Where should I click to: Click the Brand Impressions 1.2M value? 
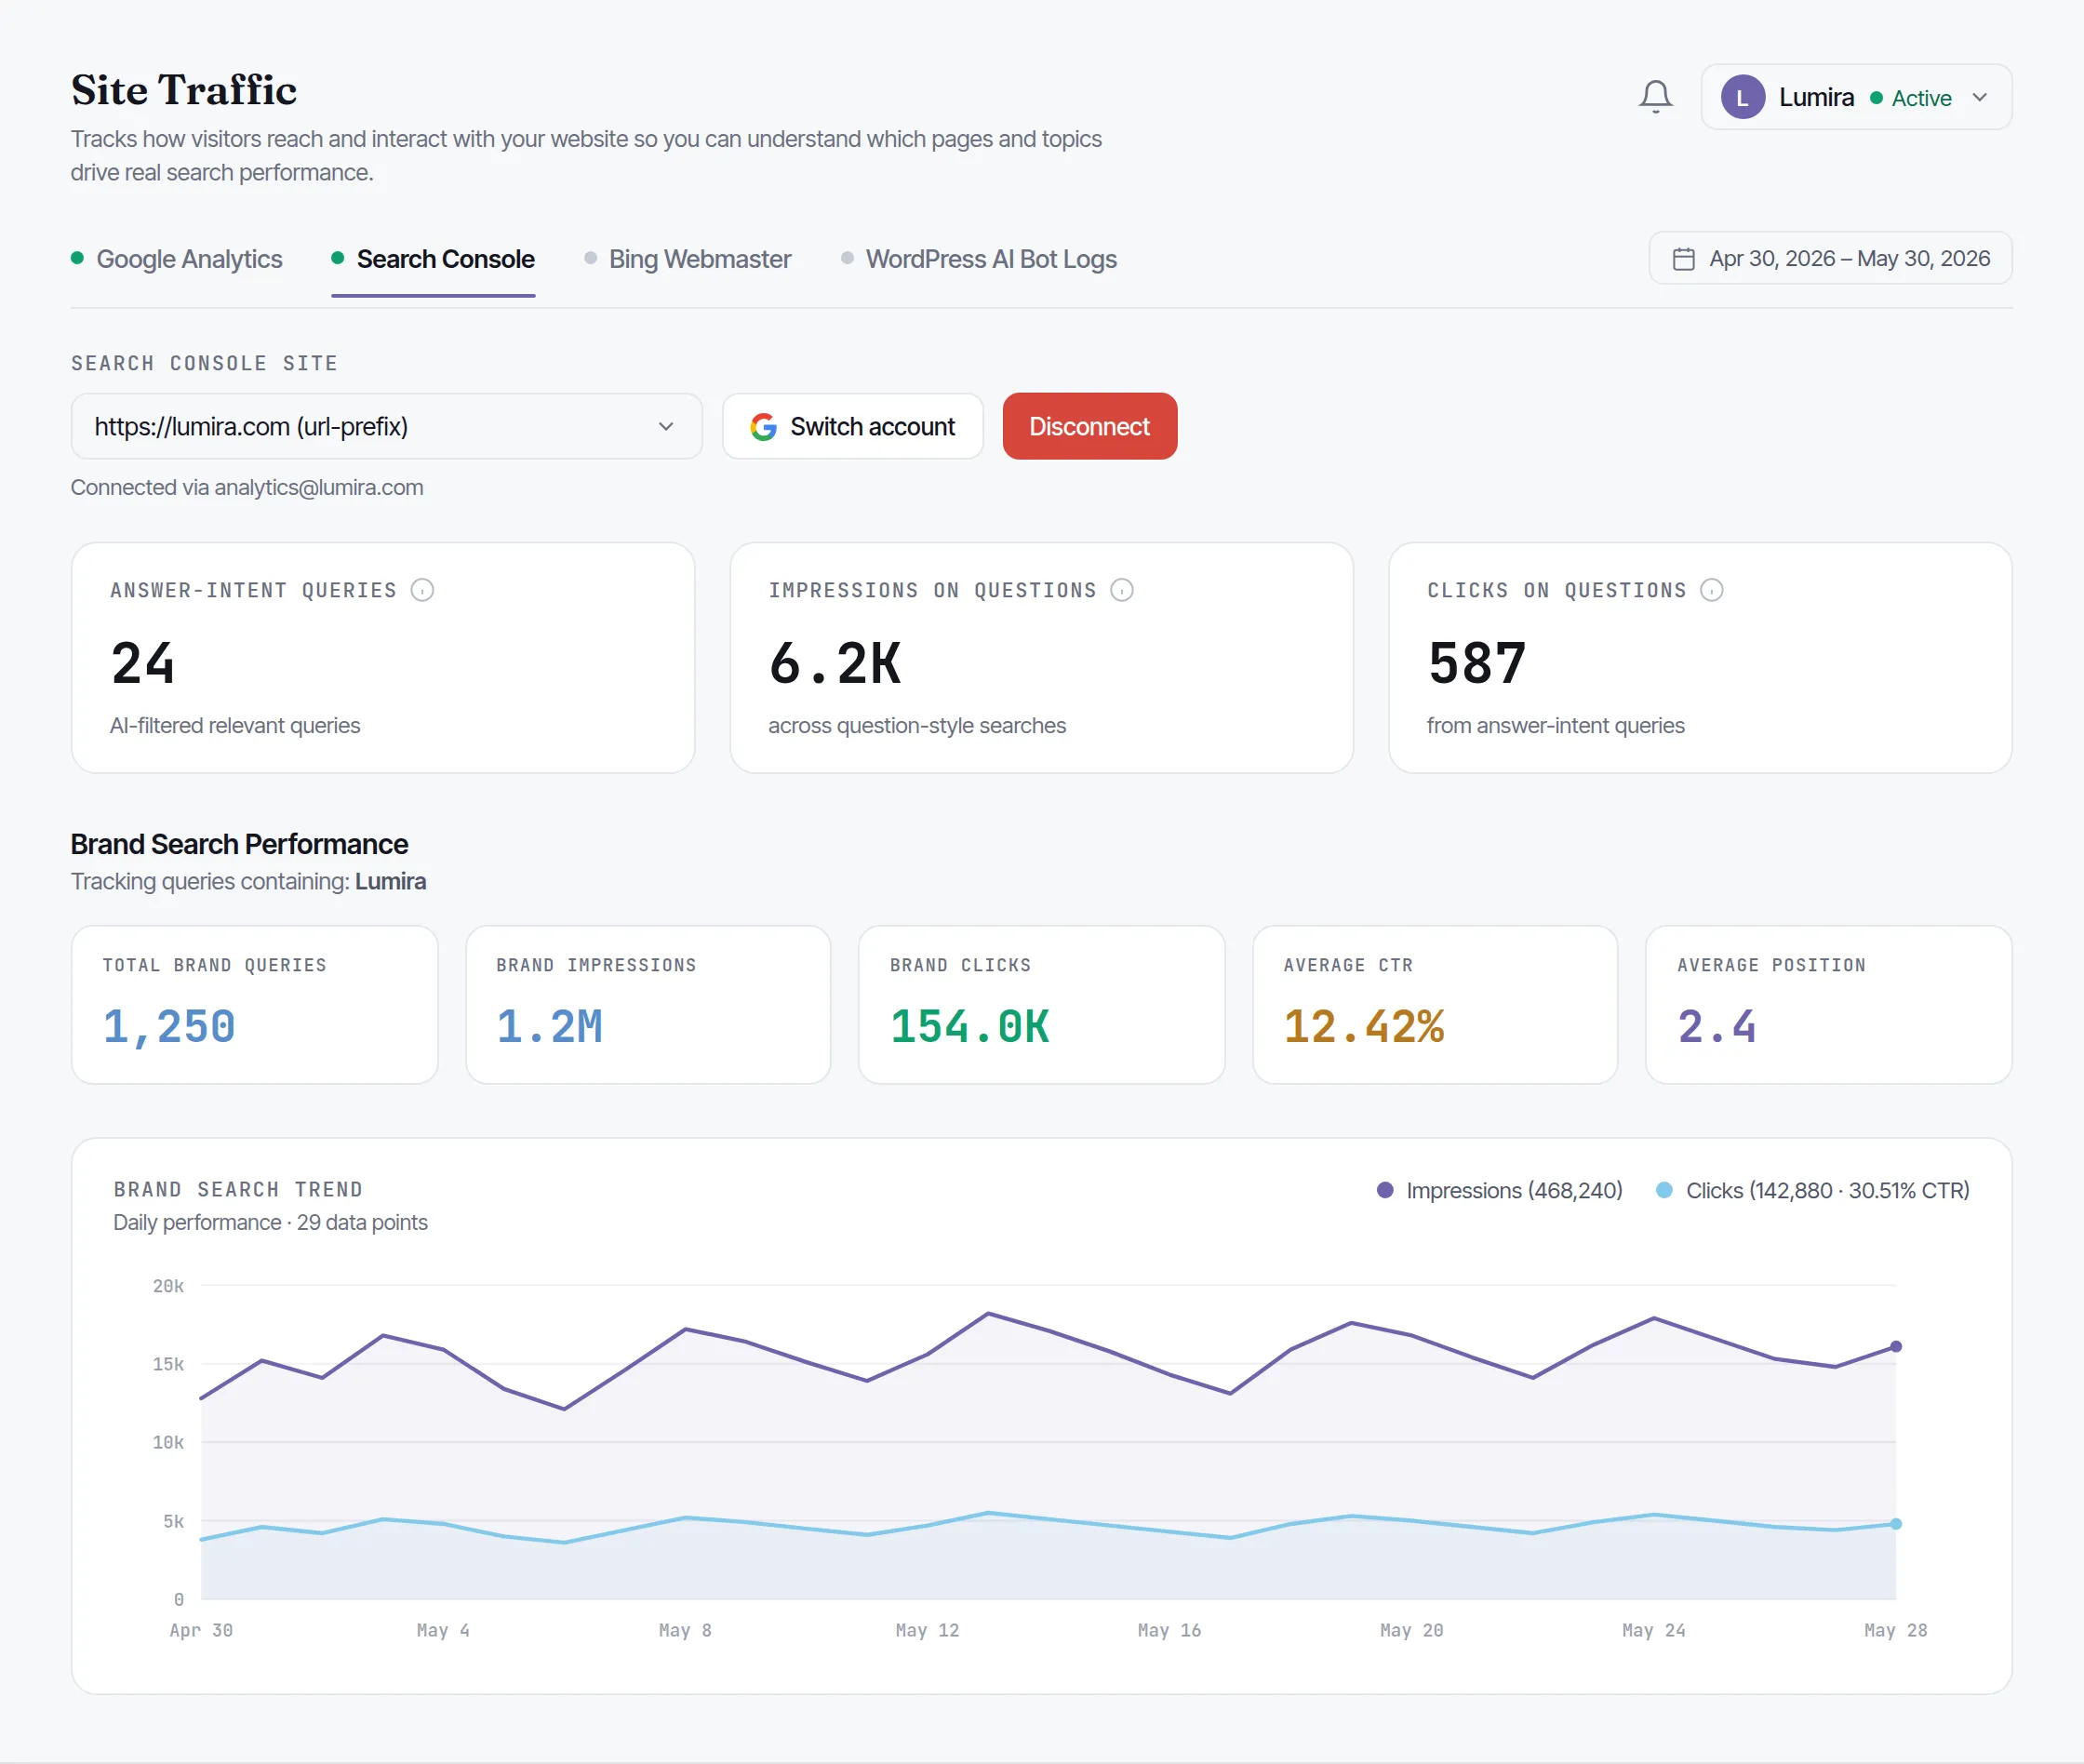[549, 1026]
